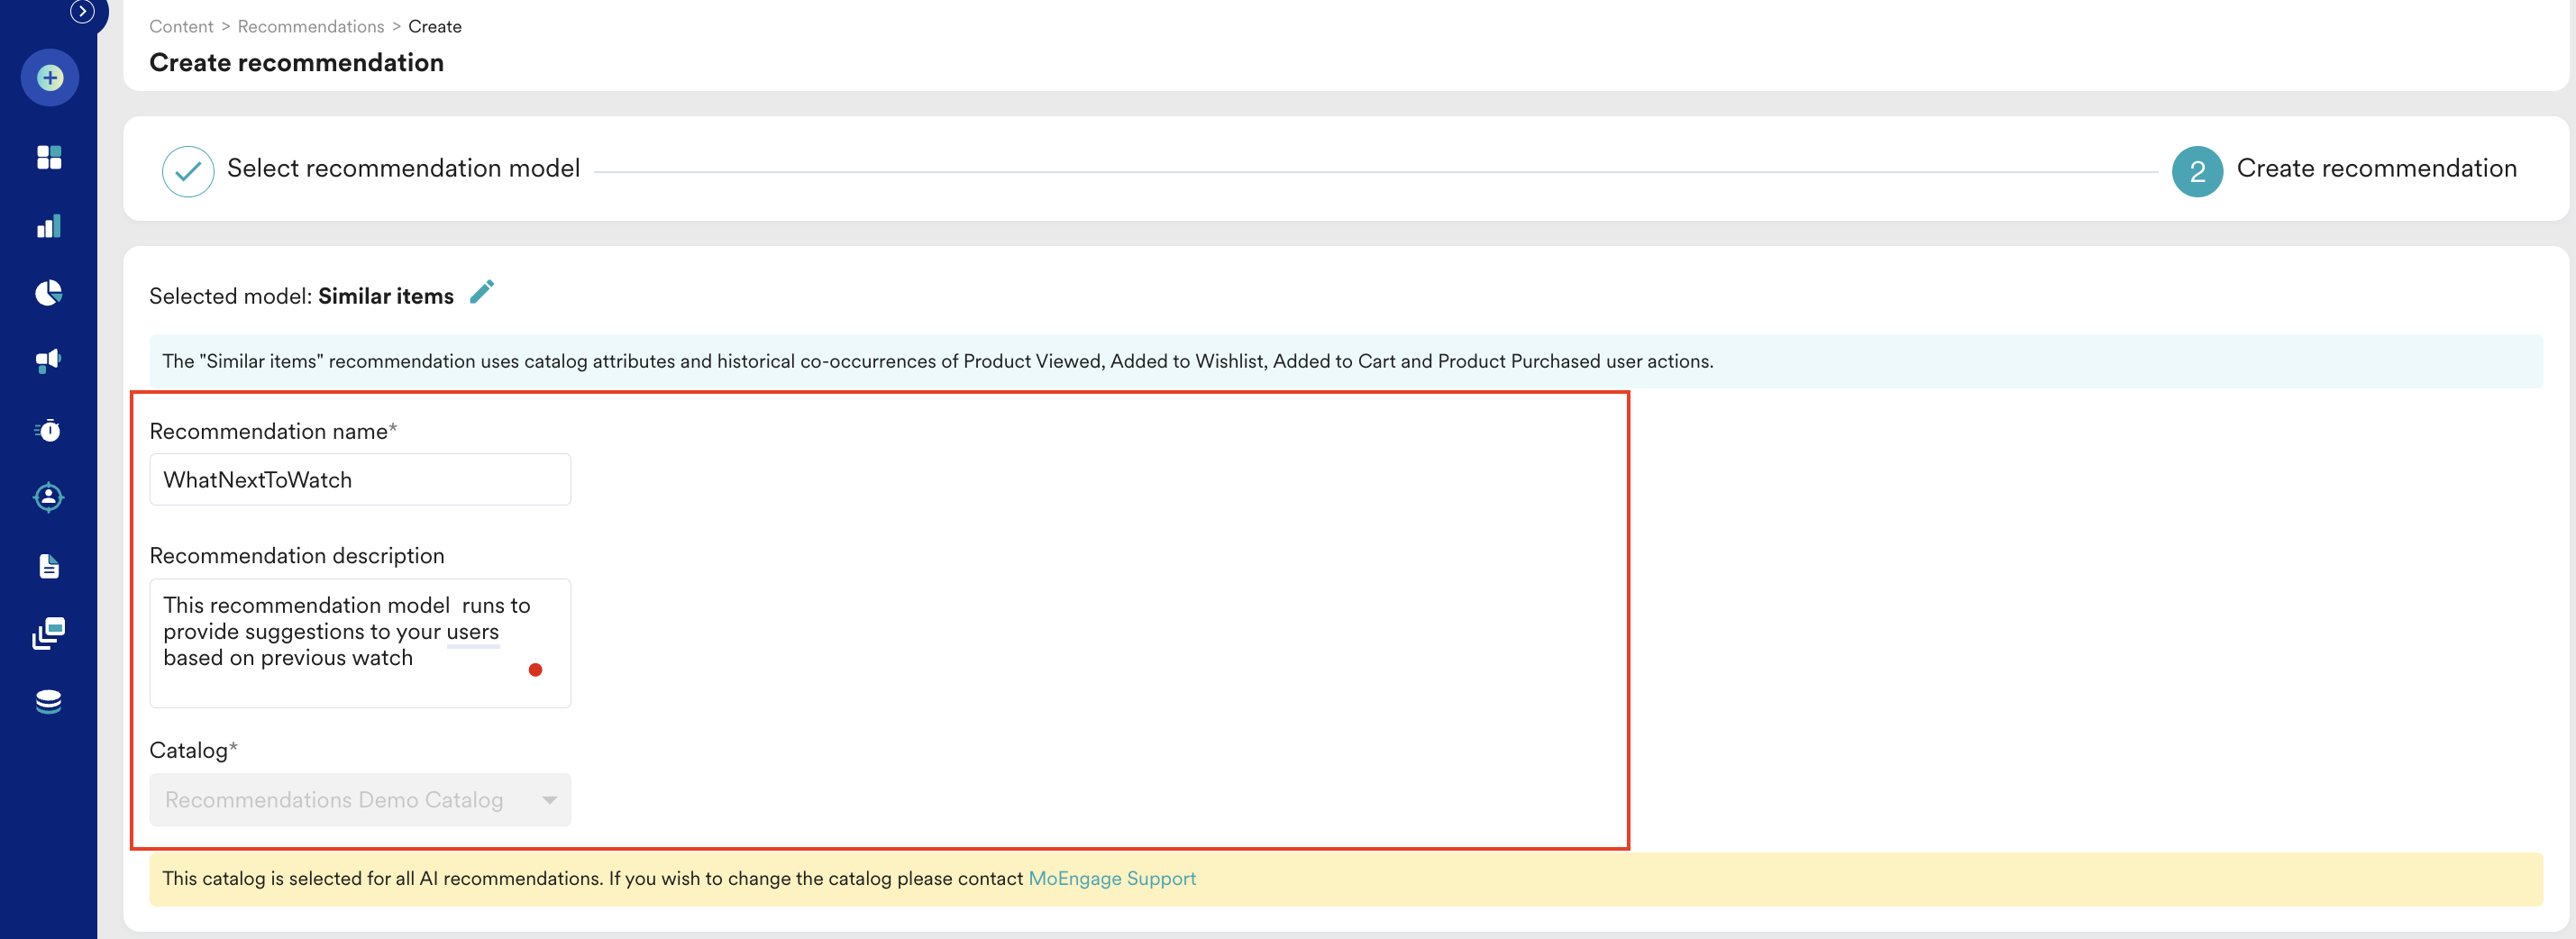Open the user target icon in sidebar
This screenshot has width=2576, height=939.
[49, 497]
